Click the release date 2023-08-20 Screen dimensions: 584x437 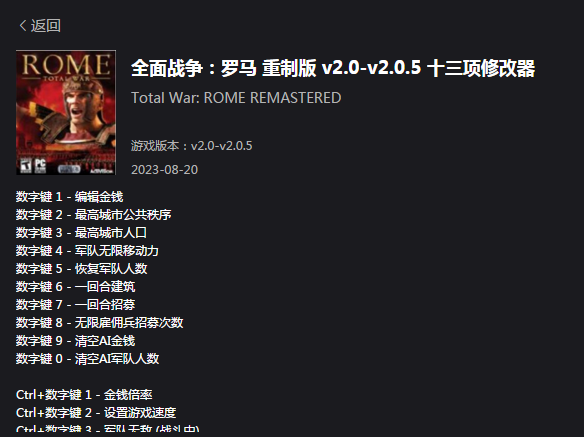coord(164,170)
